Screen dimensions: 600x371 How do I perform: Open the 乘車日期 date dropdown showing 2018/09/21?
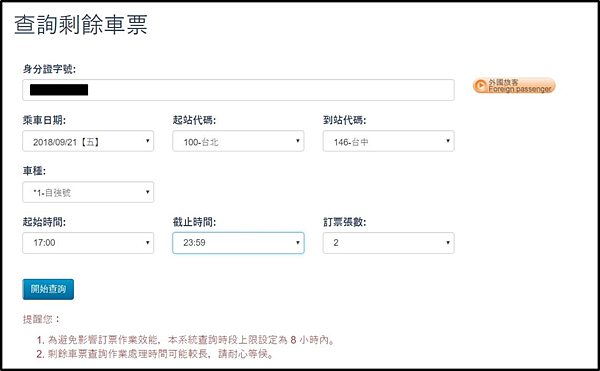pyautogui.click(x=88, y=141)
